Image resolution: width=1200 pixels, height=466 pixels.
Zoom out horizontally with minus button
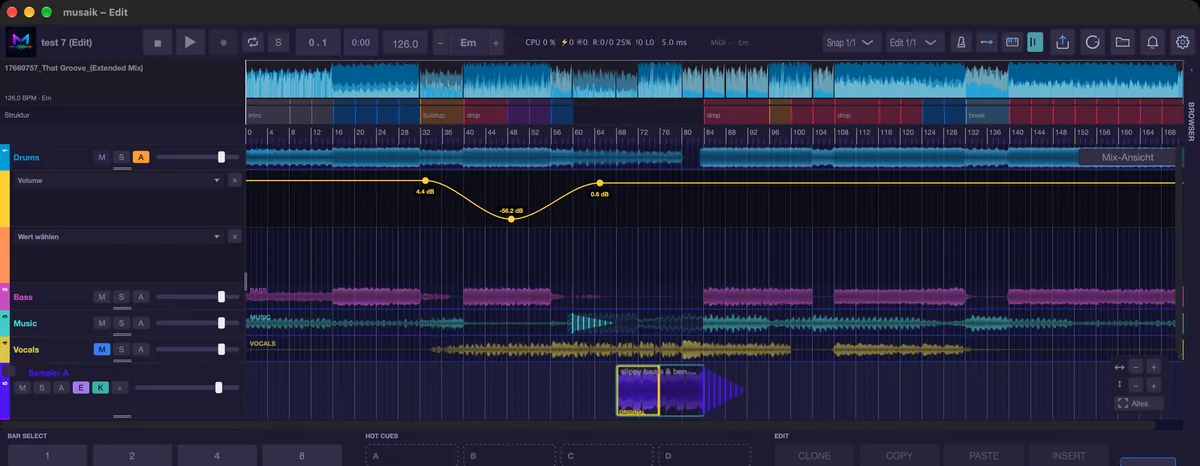[x=1137, y=367]
